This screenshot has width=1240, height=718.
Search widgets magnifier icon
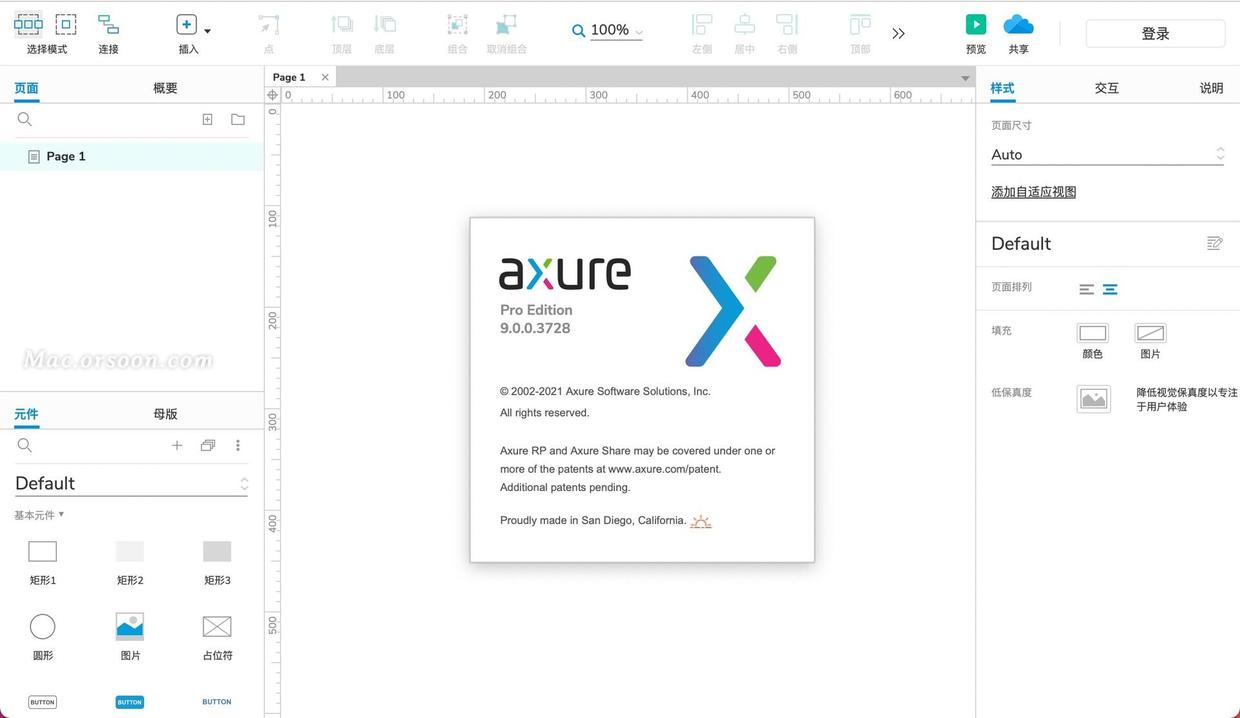tap(25, 445)
